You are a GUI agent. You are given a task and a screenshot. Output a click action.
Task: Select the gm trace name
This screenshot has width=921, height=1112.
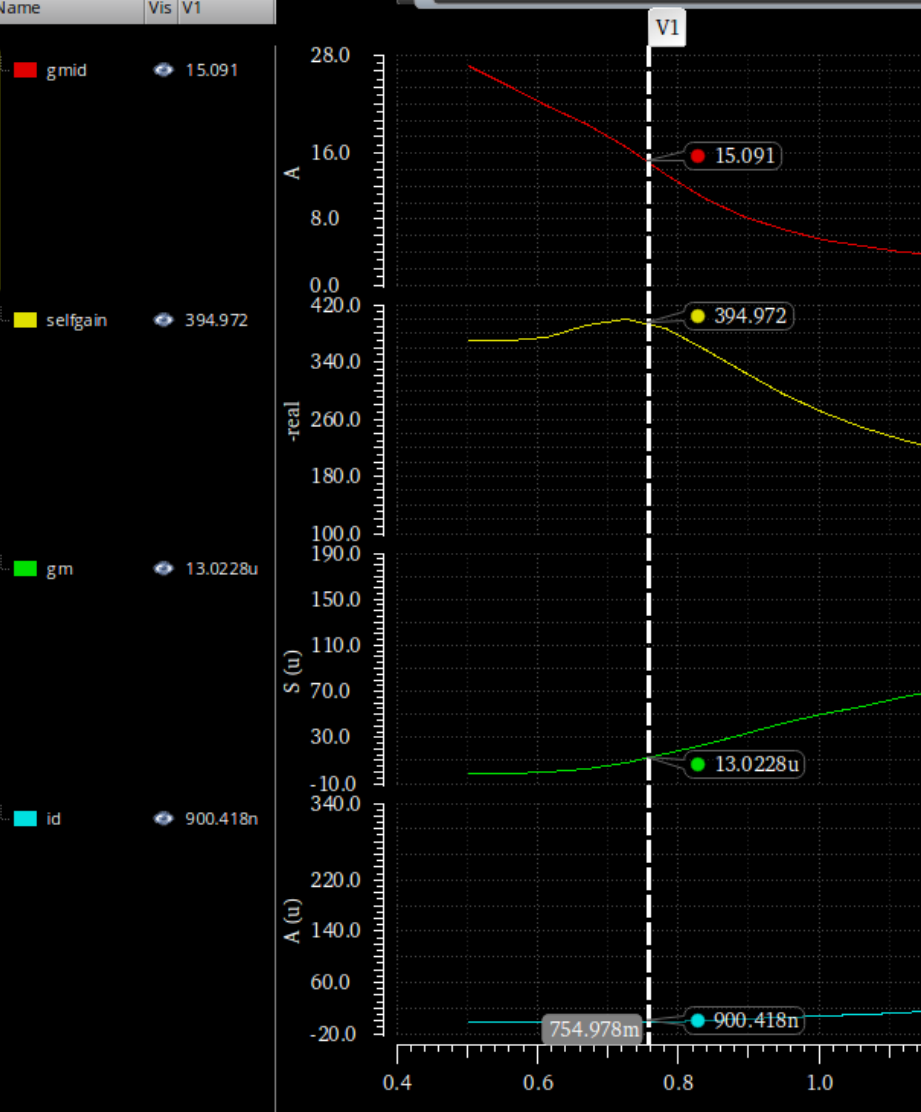coord(60,569)
